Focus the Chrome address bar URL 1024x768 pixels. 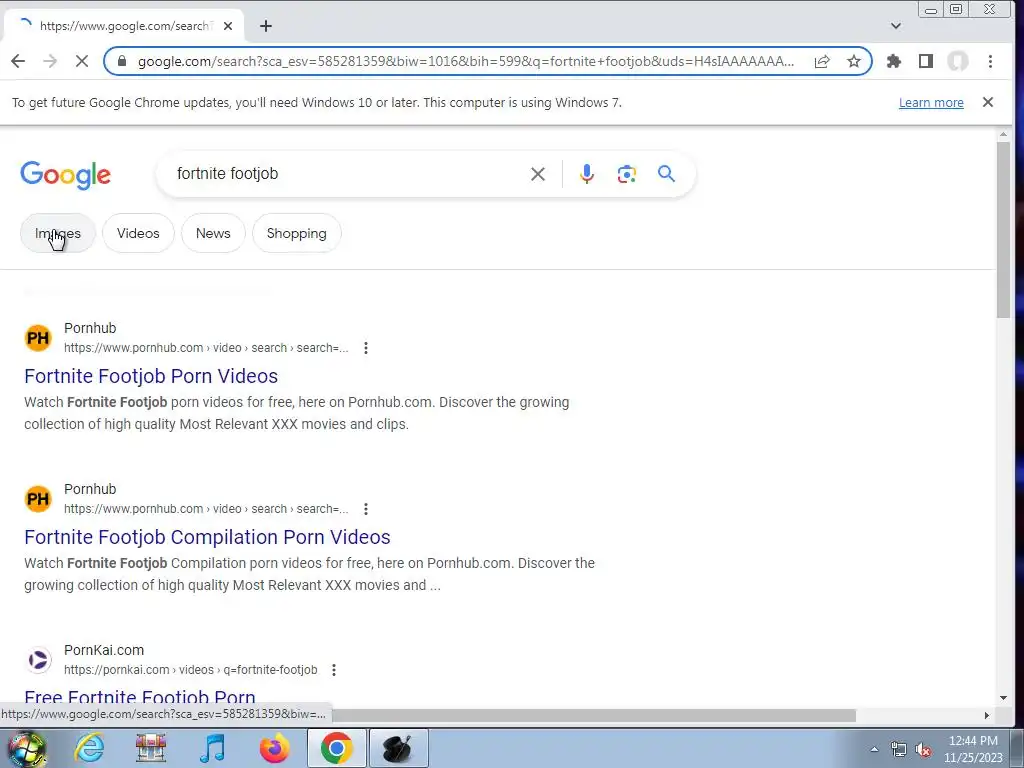tap(466, 61)
